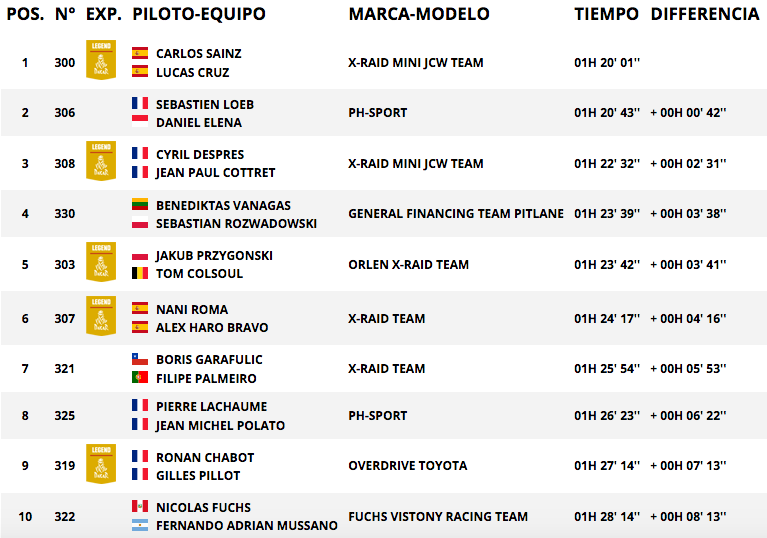This screenshot has width=767, height=538.
Task: Click the Belgian flag beside Tom Colsoul
Action: [140, 273]
